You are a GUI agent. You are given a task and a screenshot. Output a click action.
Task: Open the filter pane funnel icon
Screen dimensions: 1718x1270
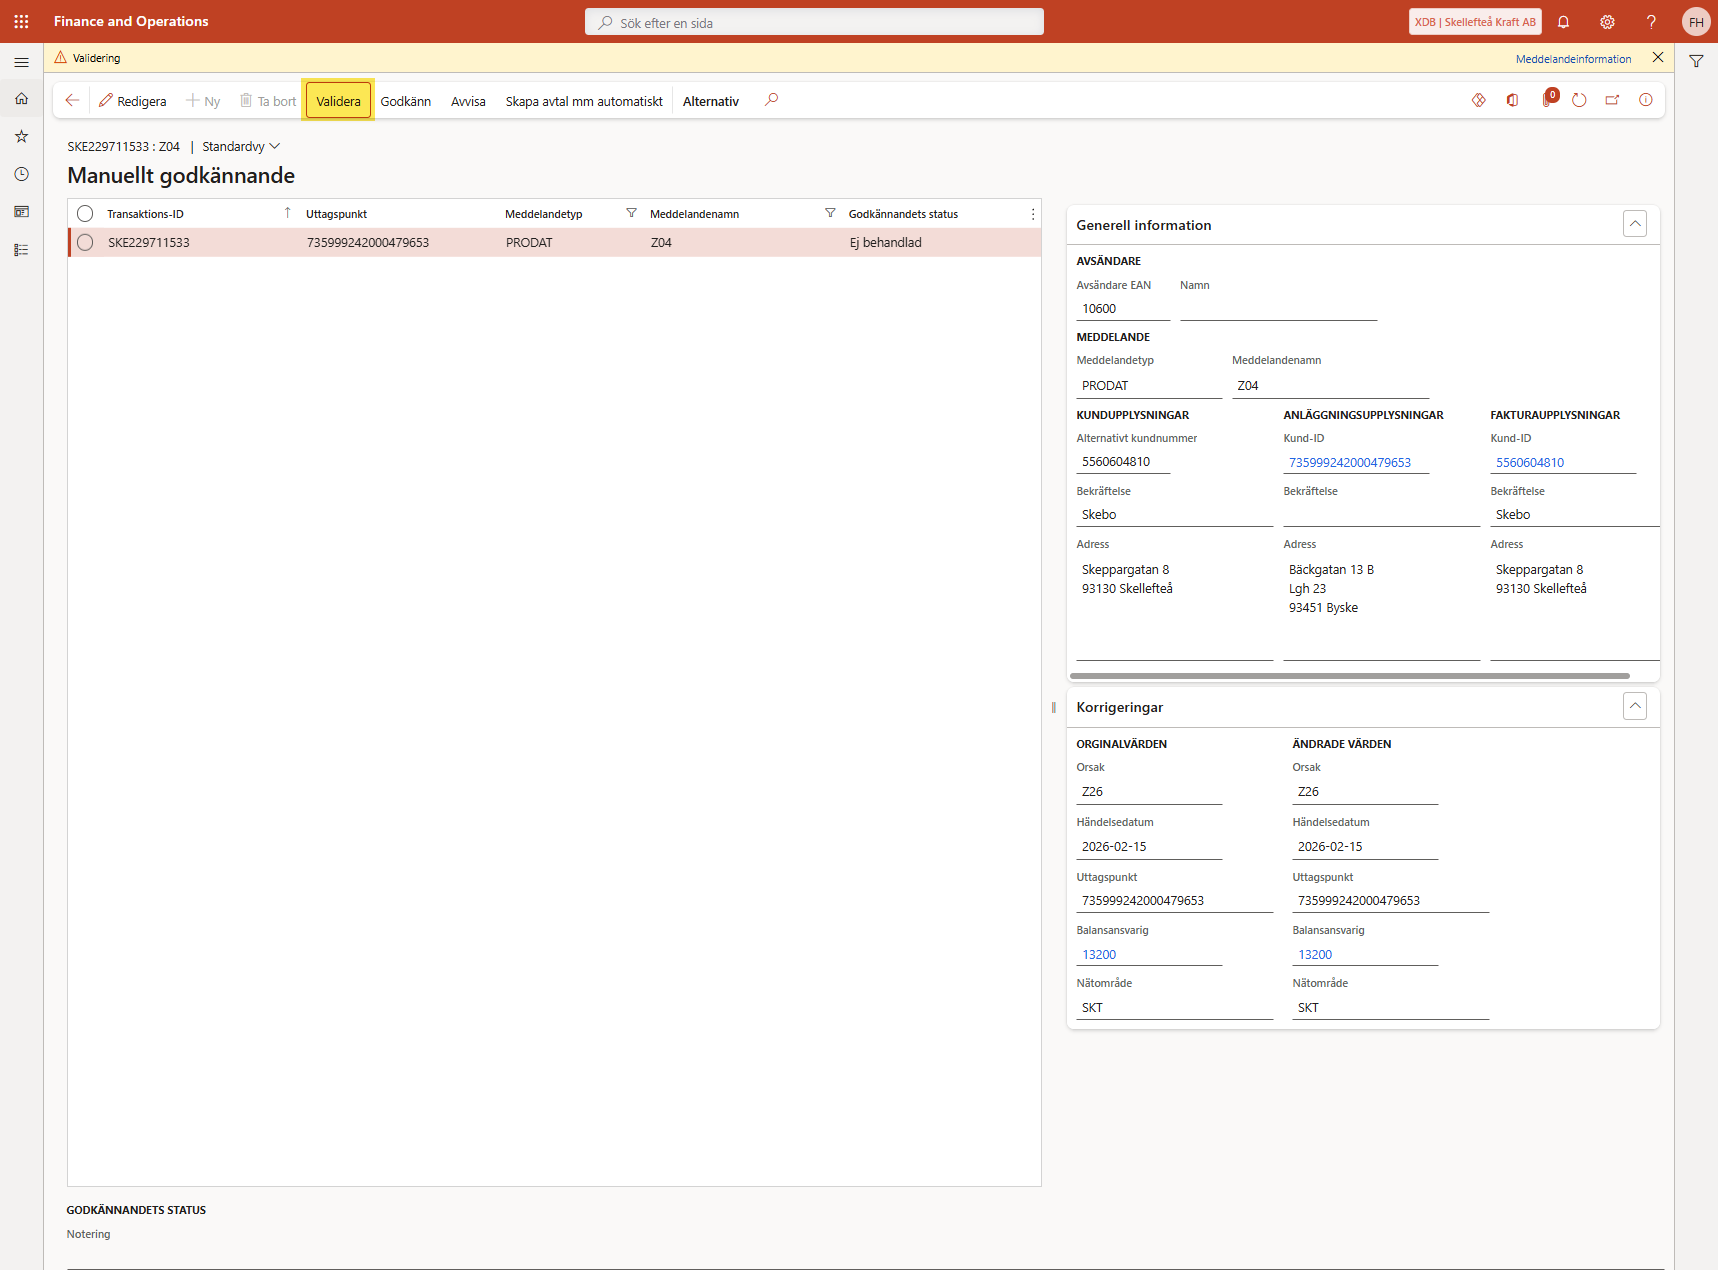click(1696, 61)
